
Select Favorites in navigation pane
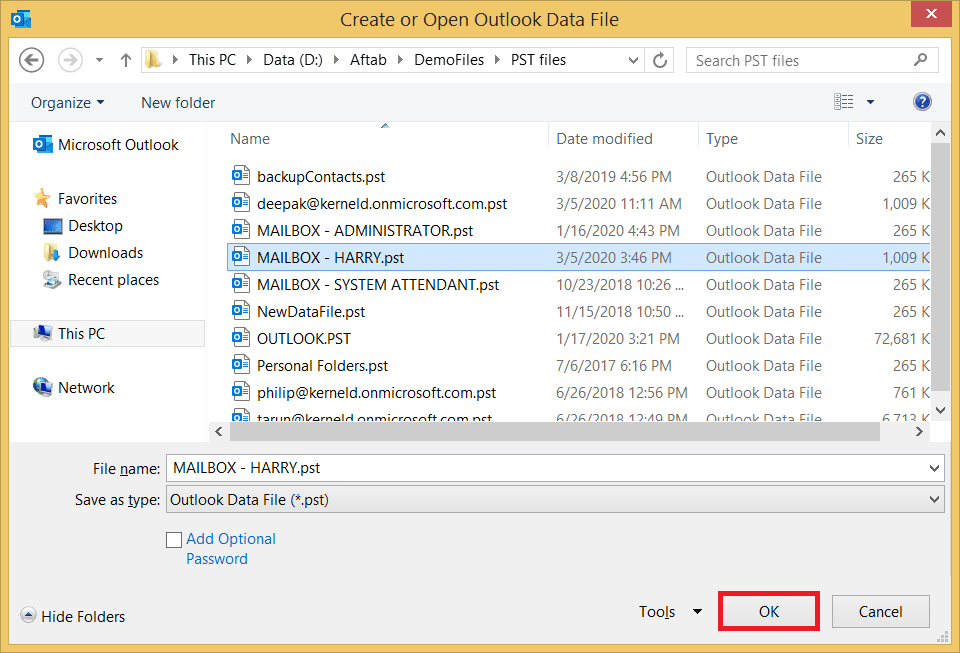[75, 198]
